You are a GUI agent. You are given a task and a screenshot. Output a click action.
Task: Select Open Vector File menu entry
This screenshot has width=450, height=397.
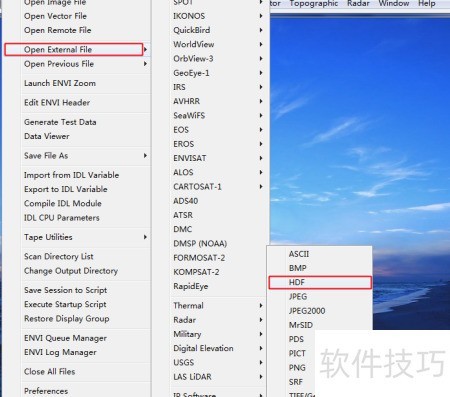[x=55, y=16]
